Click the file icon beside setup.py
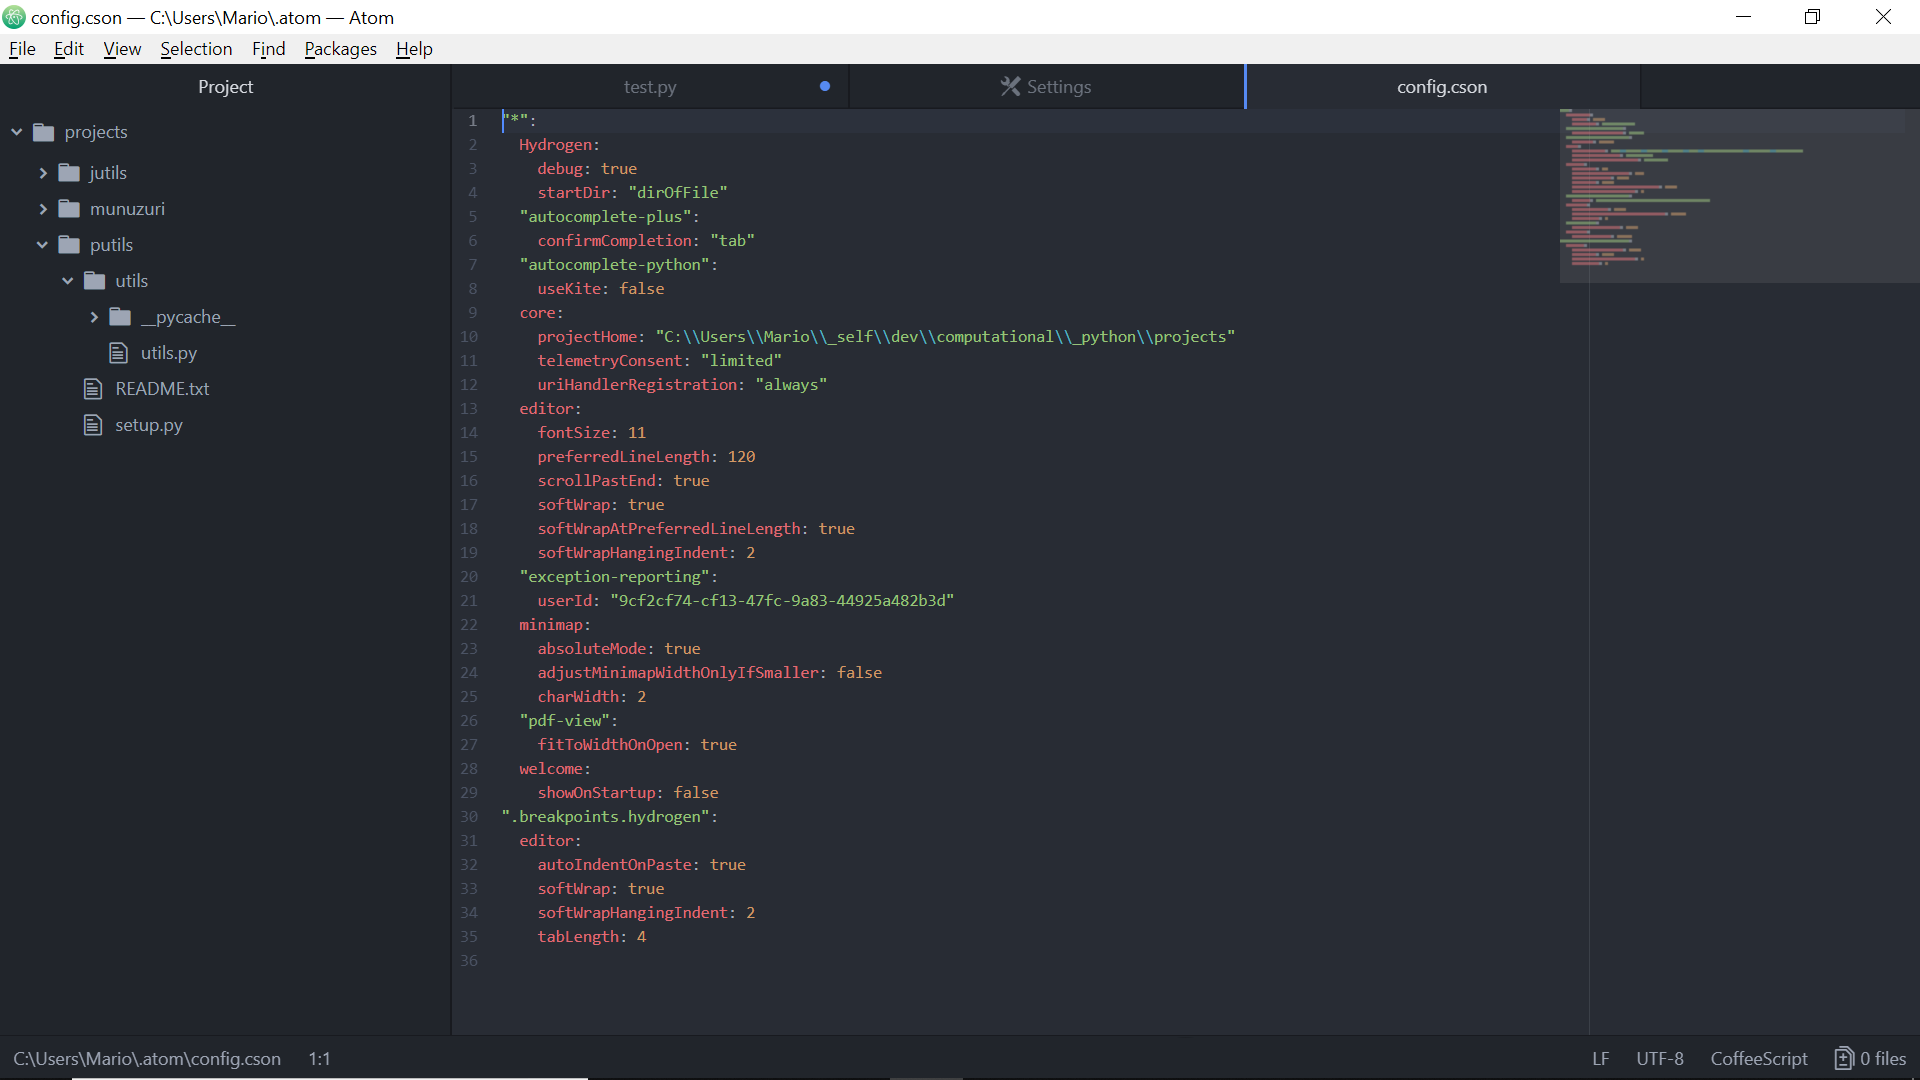 pos(94,424)
